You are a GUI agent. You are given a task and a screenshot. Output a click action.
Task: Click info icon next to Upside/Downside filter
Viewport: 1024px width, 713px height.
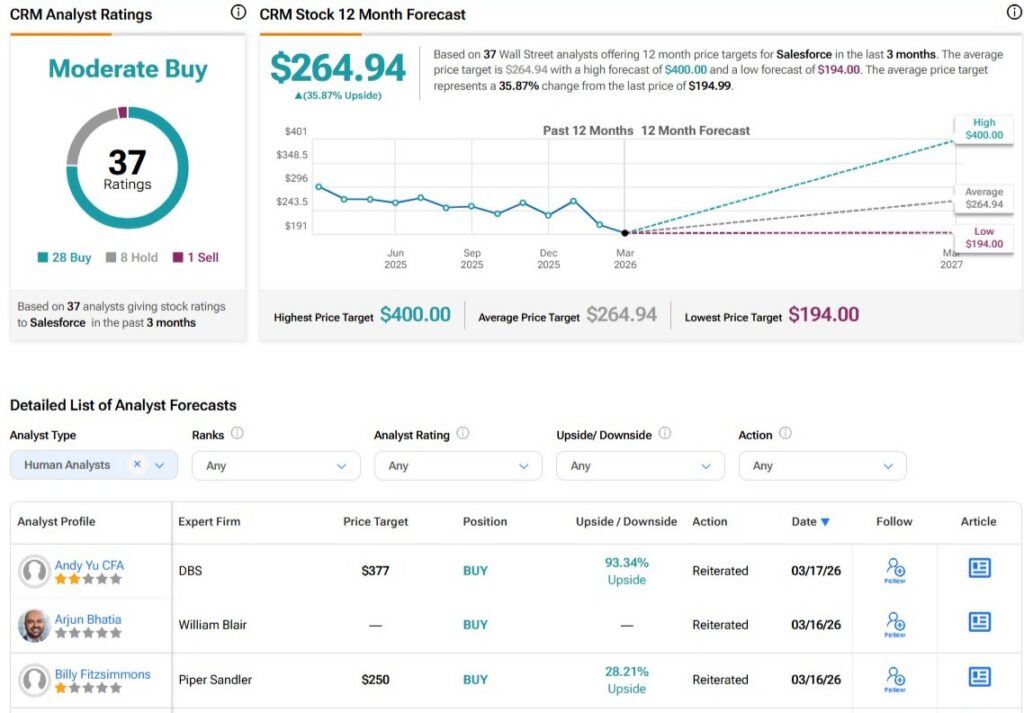tap(665, 434)
